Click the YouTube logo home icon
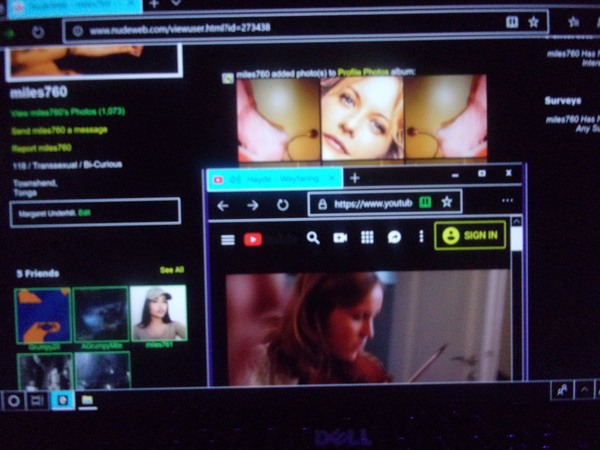 coord(254,239)
